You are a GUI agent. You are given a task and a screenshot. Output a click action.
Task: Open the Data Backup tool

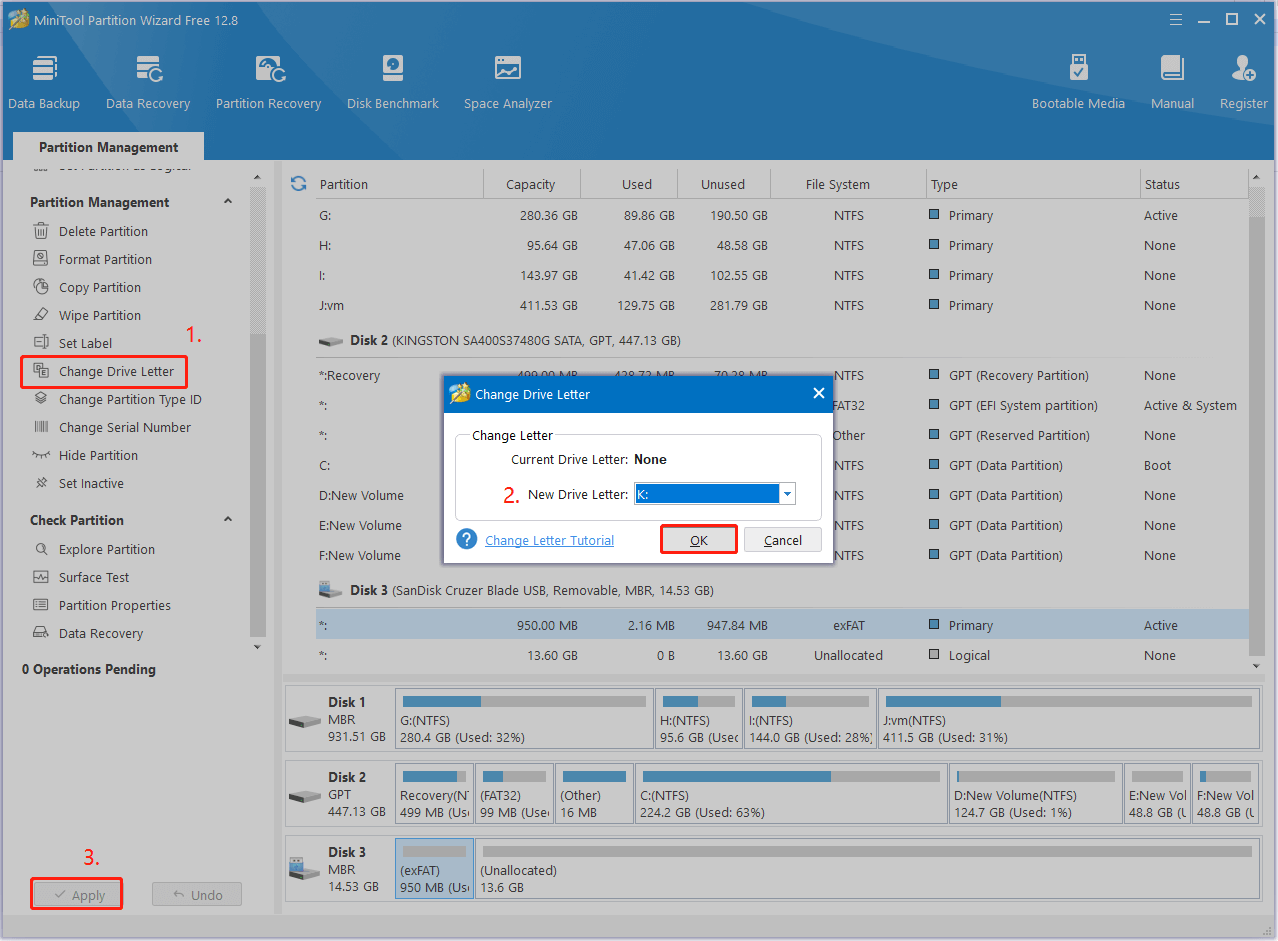pyautogui.click(x=44, y=82)
